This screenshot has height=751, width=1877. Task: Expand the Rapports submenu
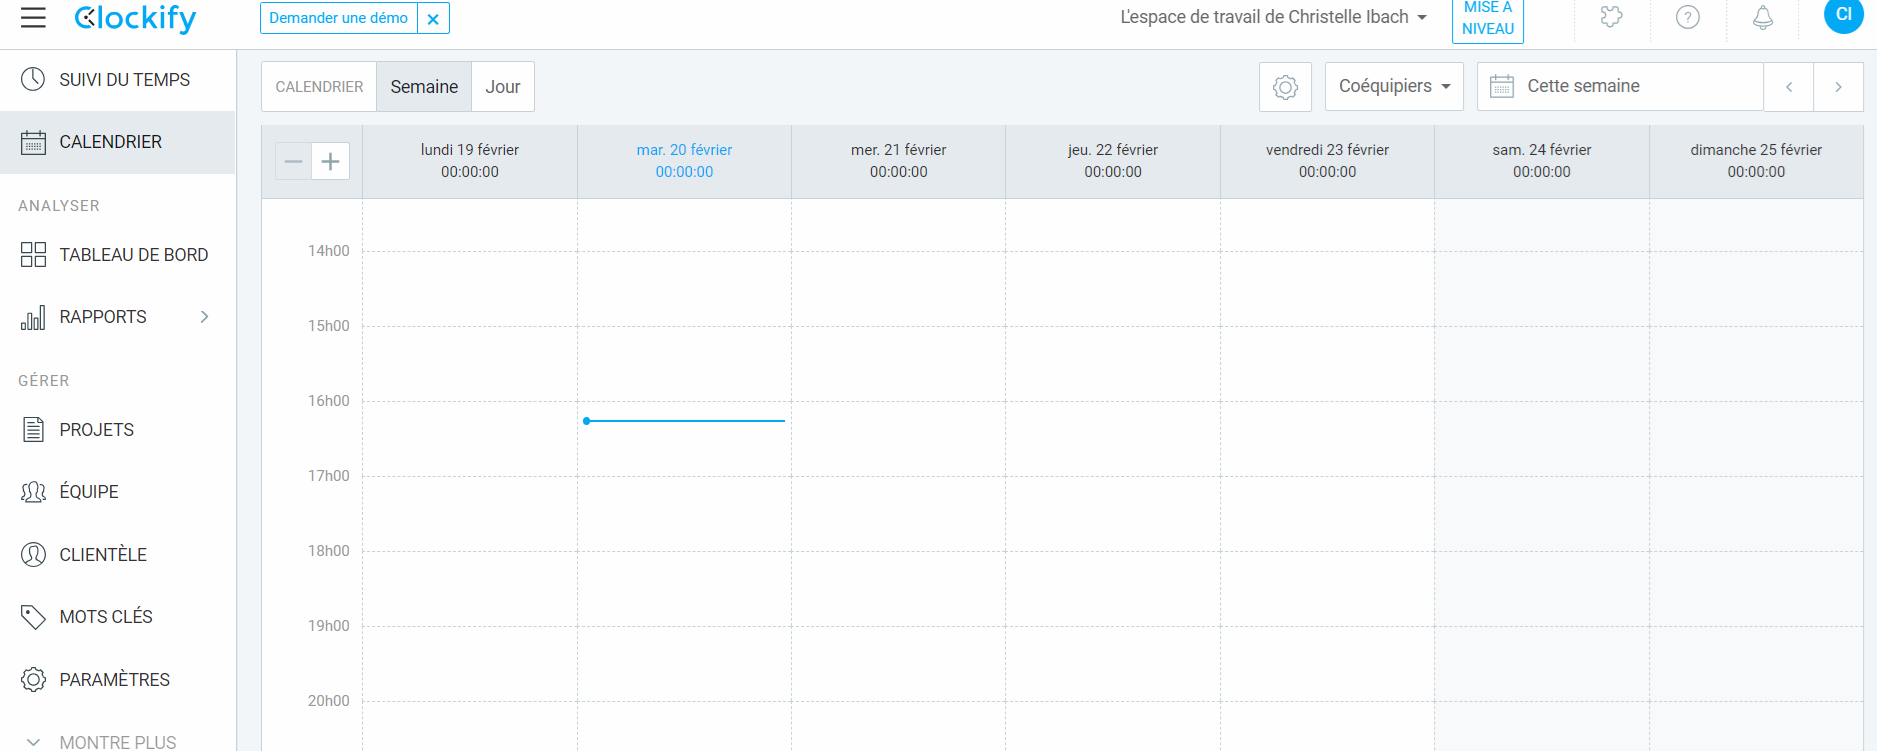(204, 317)
